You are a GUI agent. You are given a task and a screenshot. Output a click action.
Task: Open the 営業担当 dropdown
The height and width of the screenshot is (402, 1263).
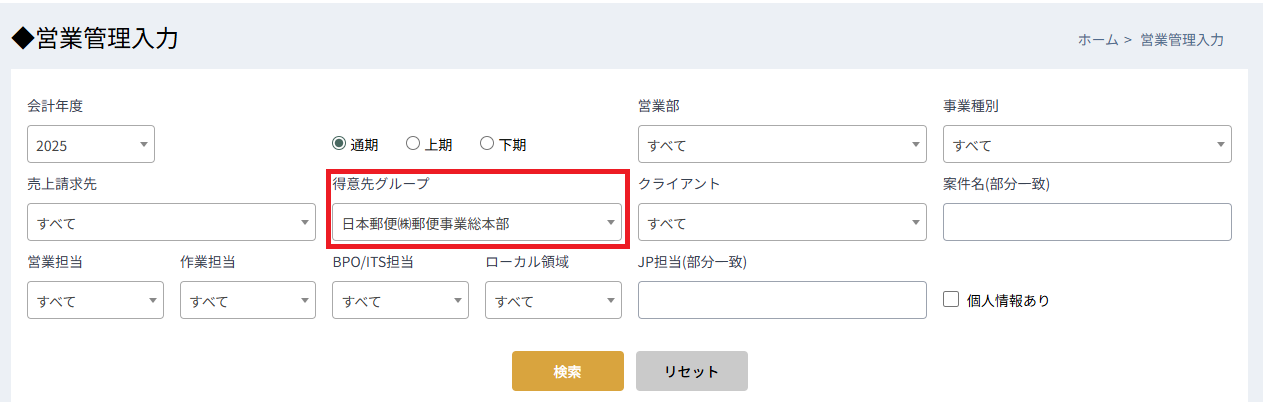pyautogui.click(x=95, y=300)
